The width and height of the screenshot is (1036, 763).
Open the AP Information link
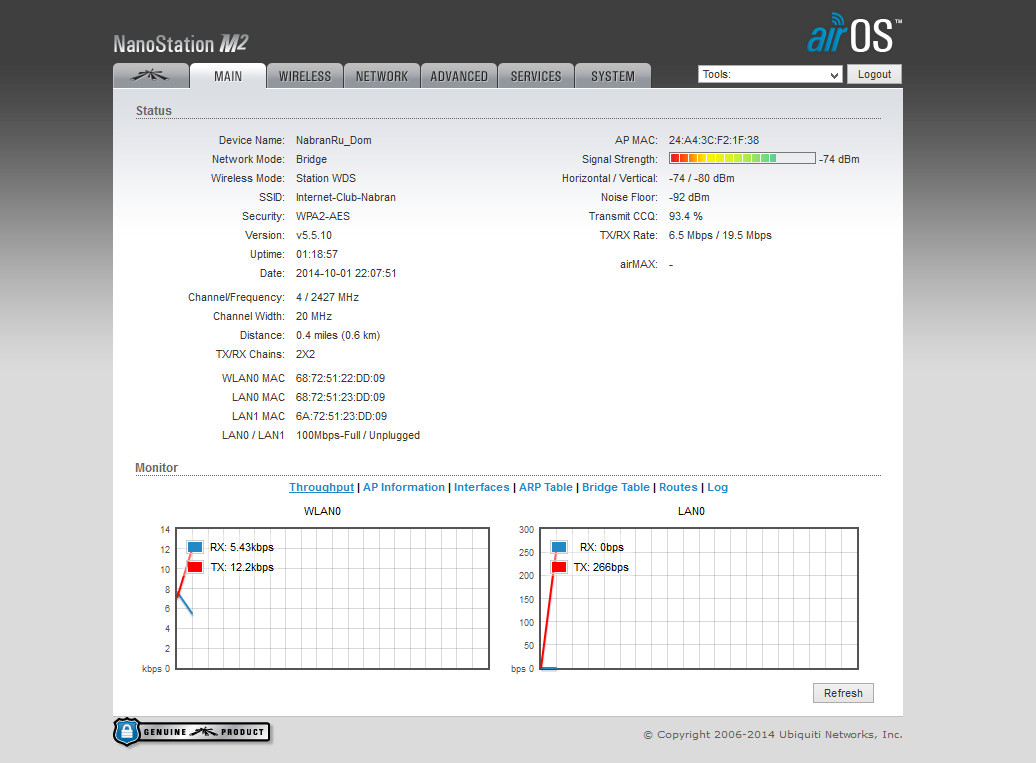[x=404, y=487]
